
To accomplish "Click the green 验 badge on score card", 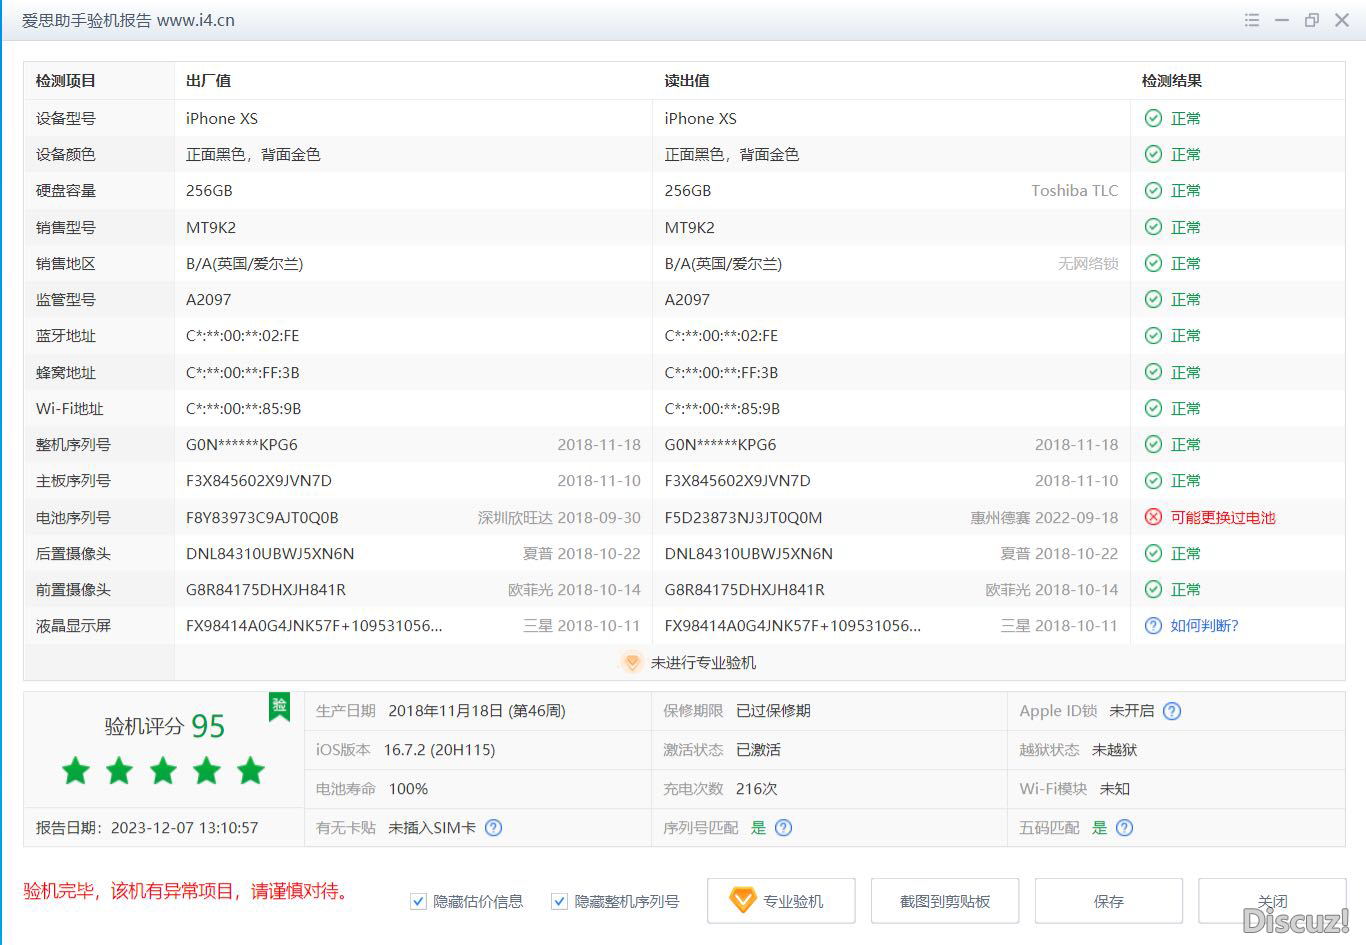I will click(279, 706).
